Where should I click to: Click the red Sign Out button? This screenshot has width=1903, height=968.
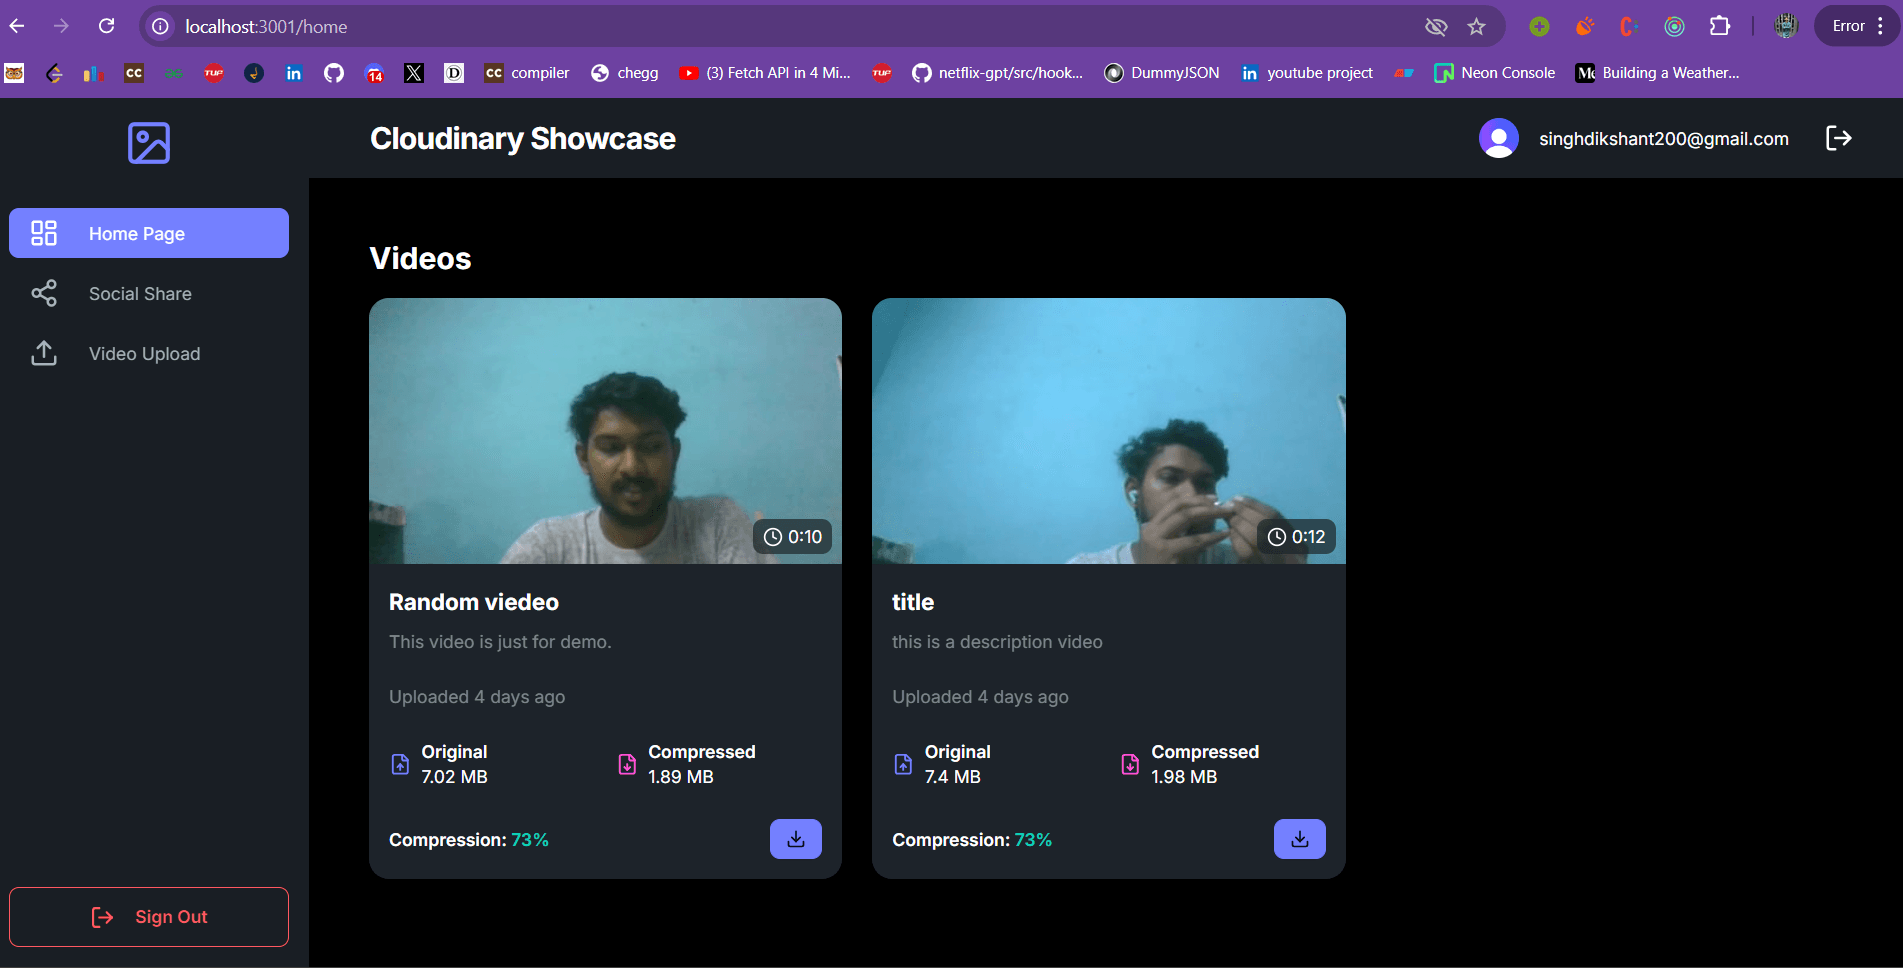click(x=149, y=917)
